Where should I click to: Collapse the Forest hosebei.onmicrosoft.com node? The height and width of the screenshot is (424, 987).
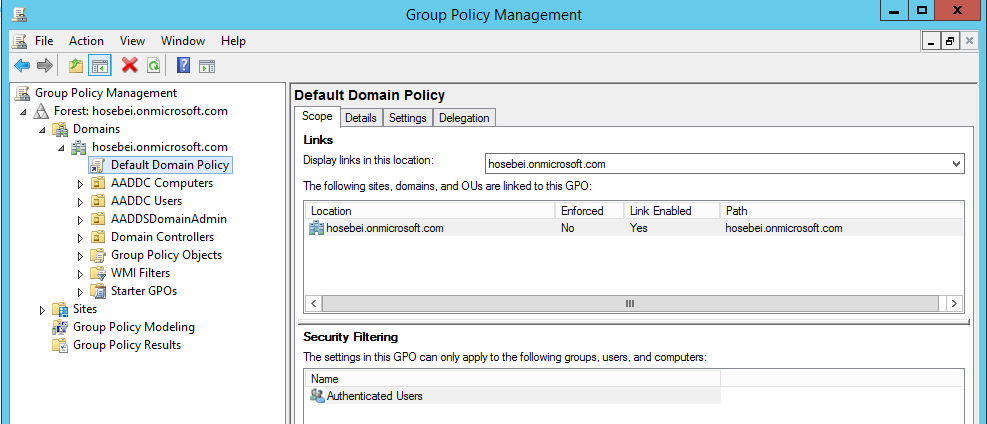coord(23,112)
